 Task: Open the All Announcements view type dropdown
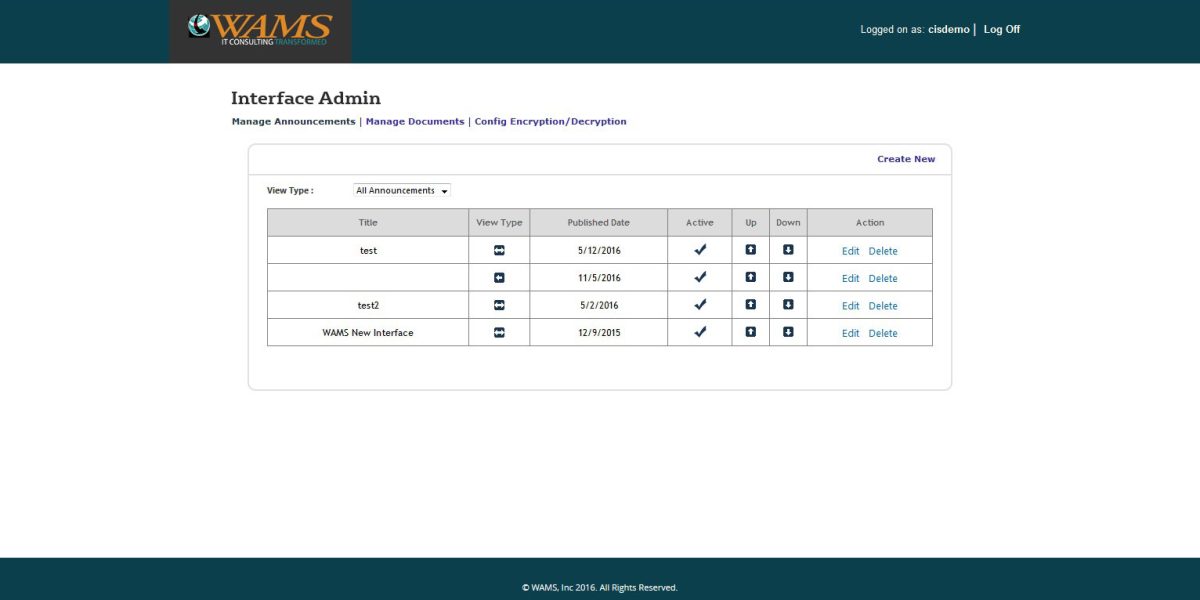tap(400, 190)
